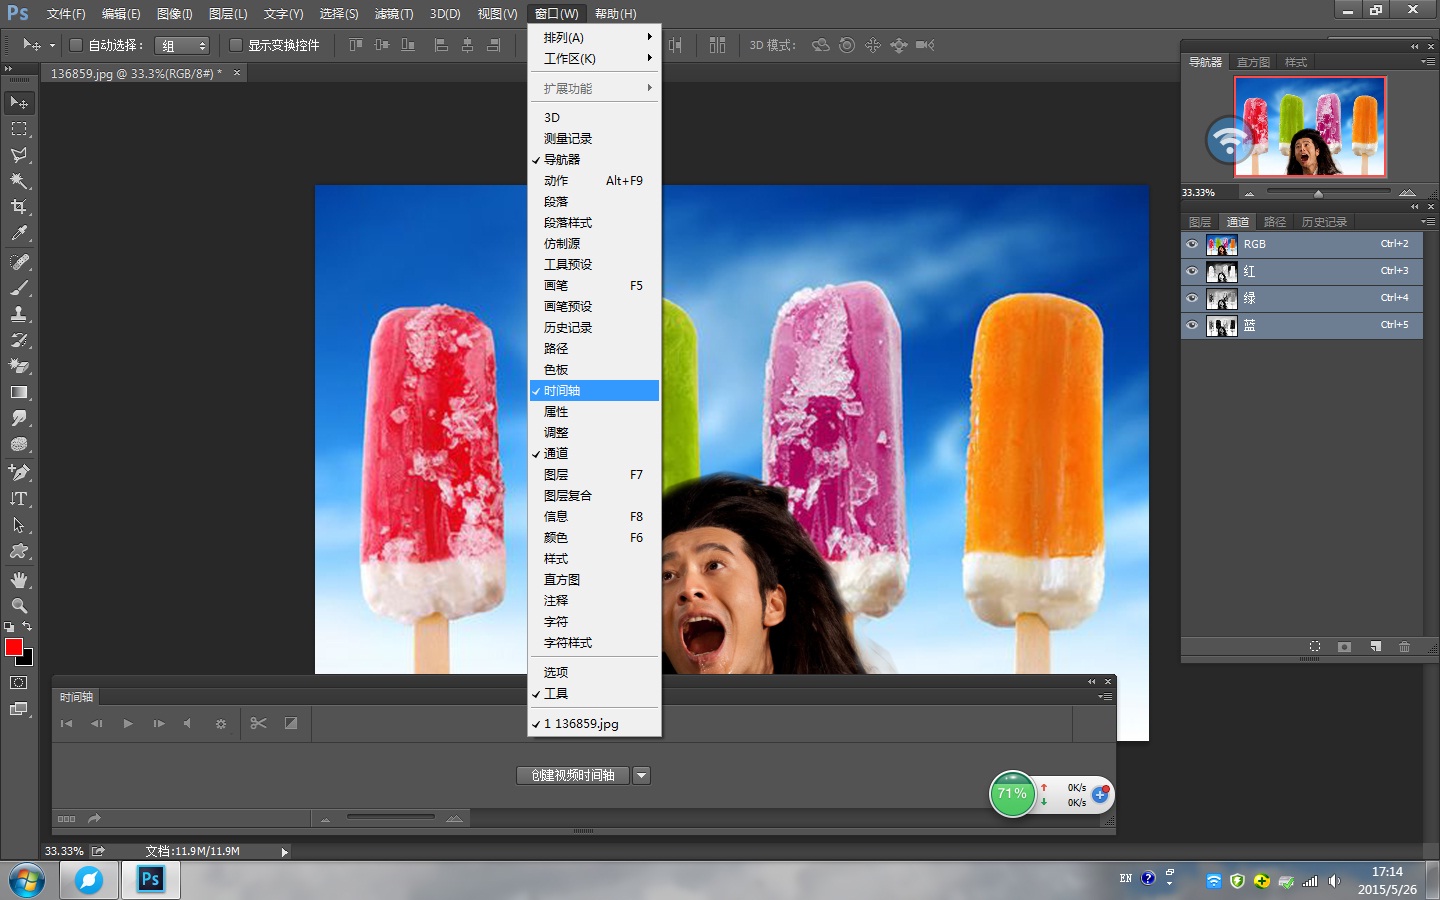Open timeline playback settings gear
Image resolution: width=1440 pixels, height=900 pixels.
(221, 724)
